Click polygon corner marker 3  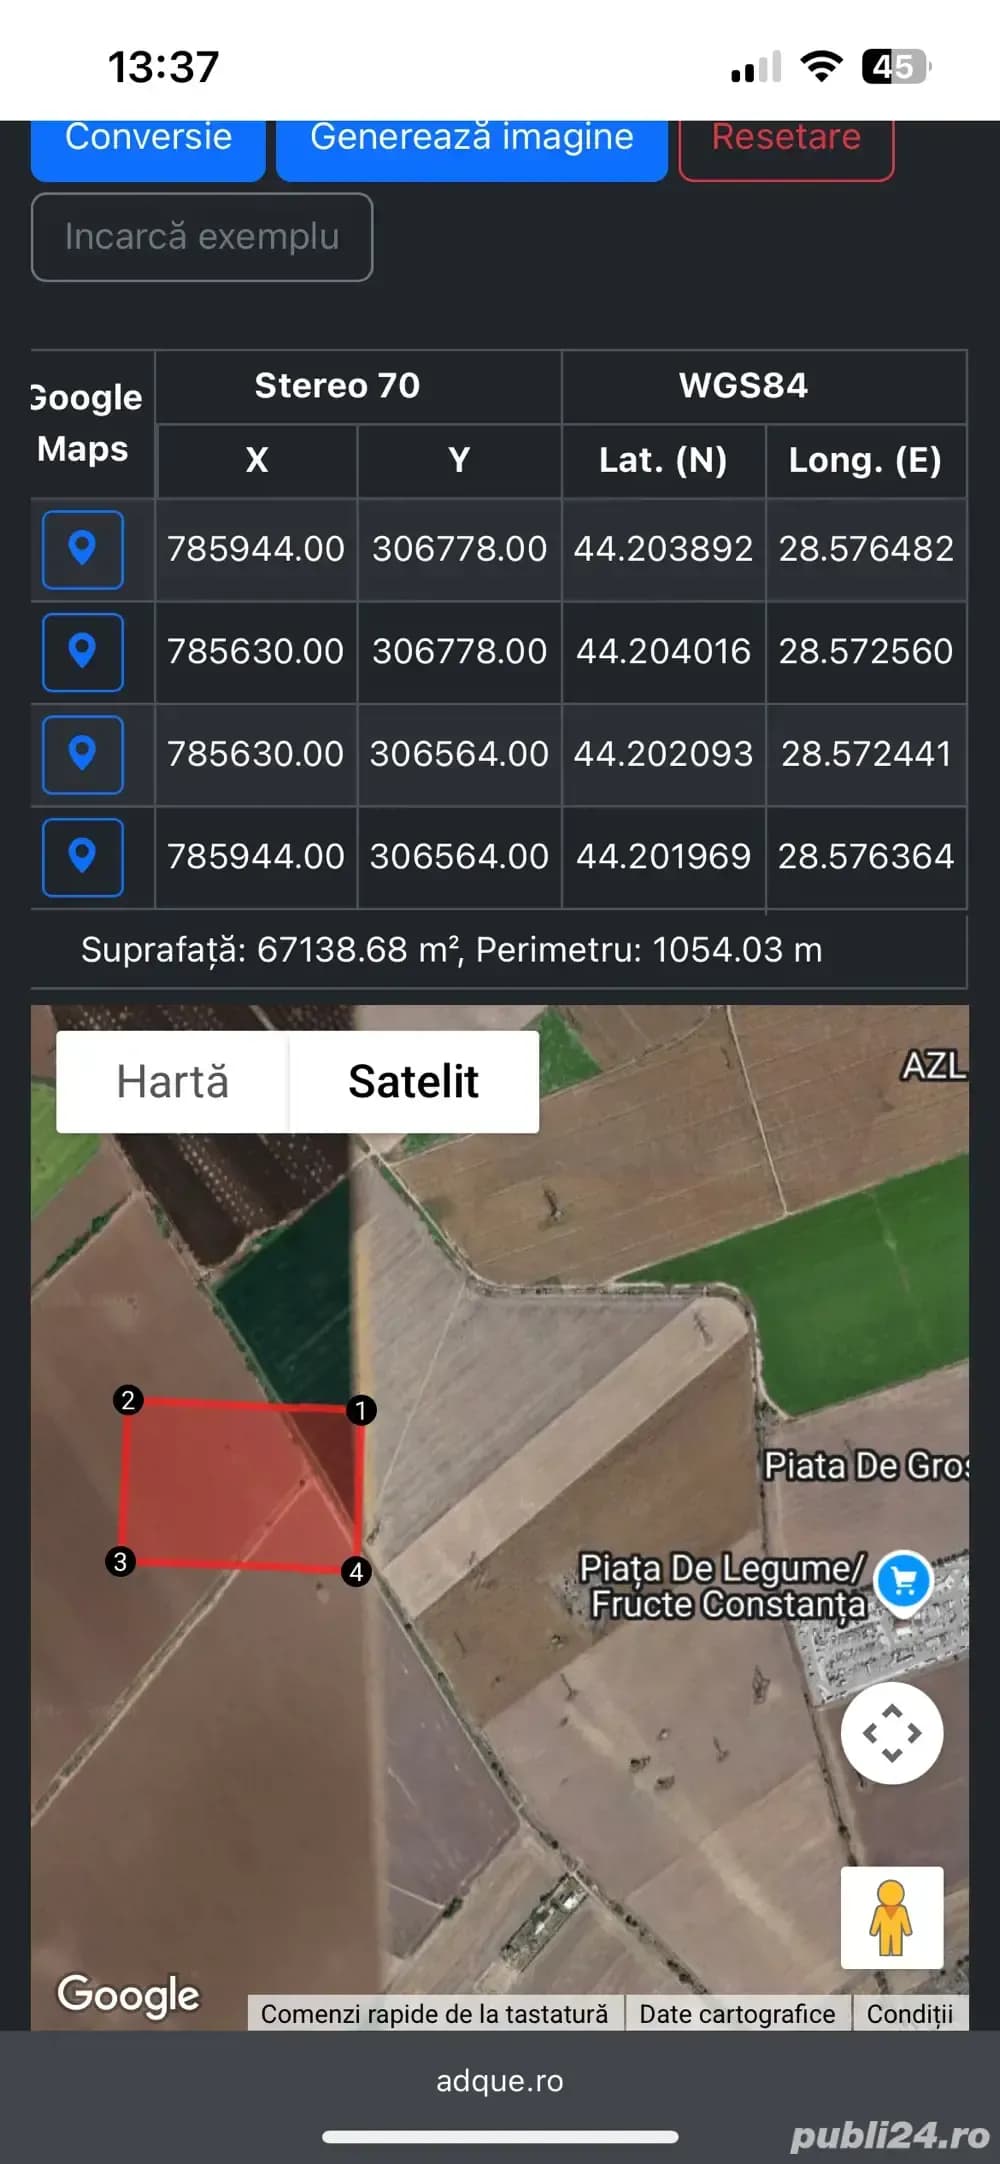[120, 1561]
